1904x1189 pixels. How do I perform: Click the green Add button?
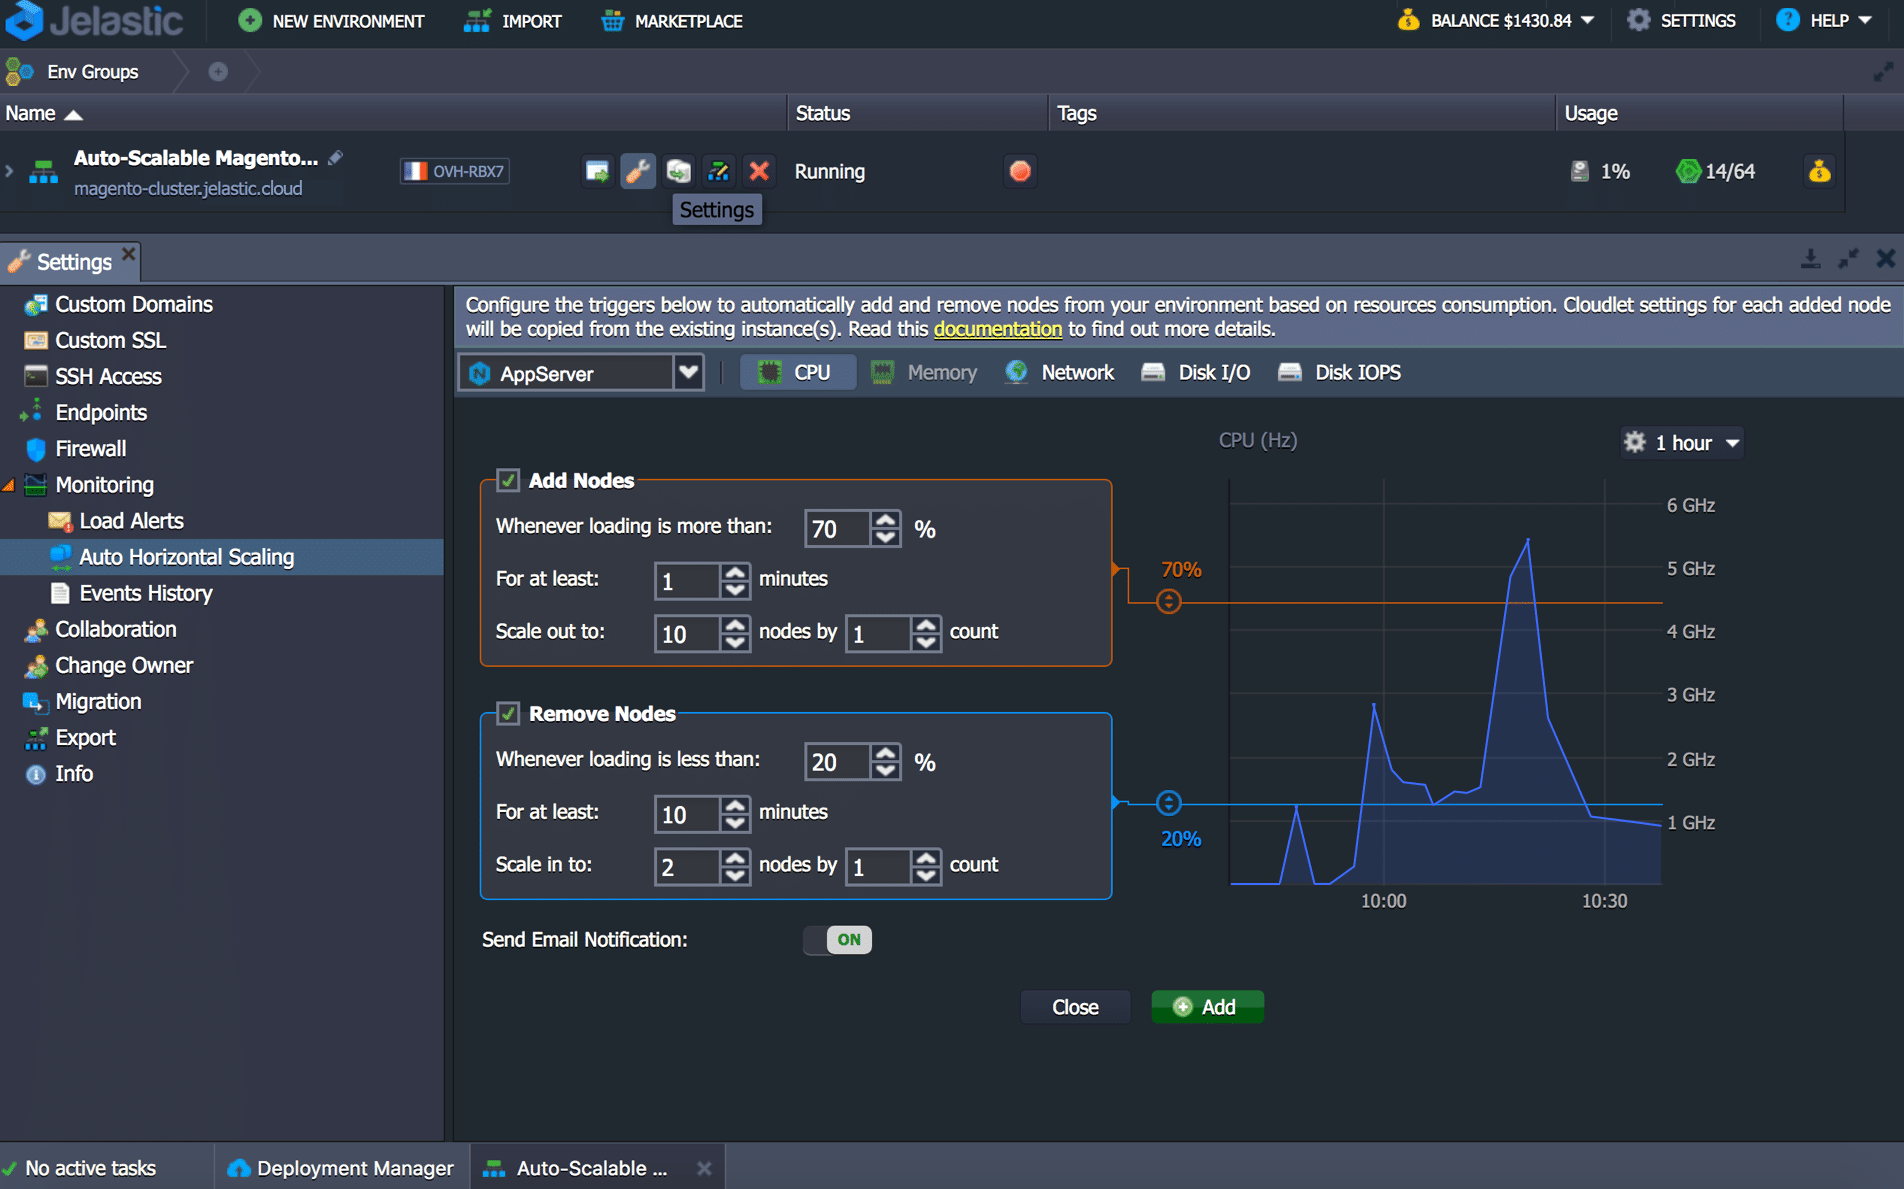(x=1206, y=1007)
